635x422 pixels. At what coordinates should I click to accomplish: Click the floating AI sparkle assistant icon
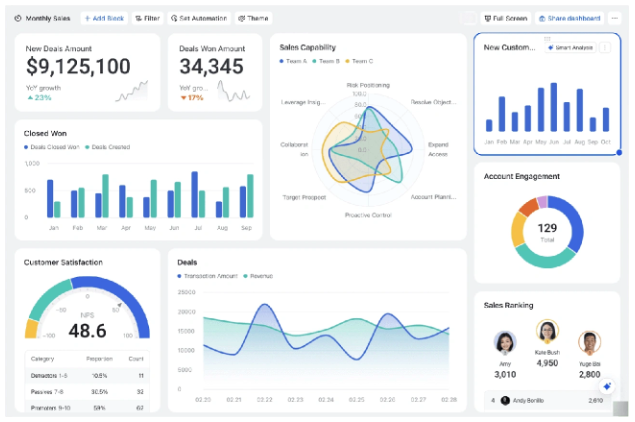pyautogui.click(x=606, y=386)
